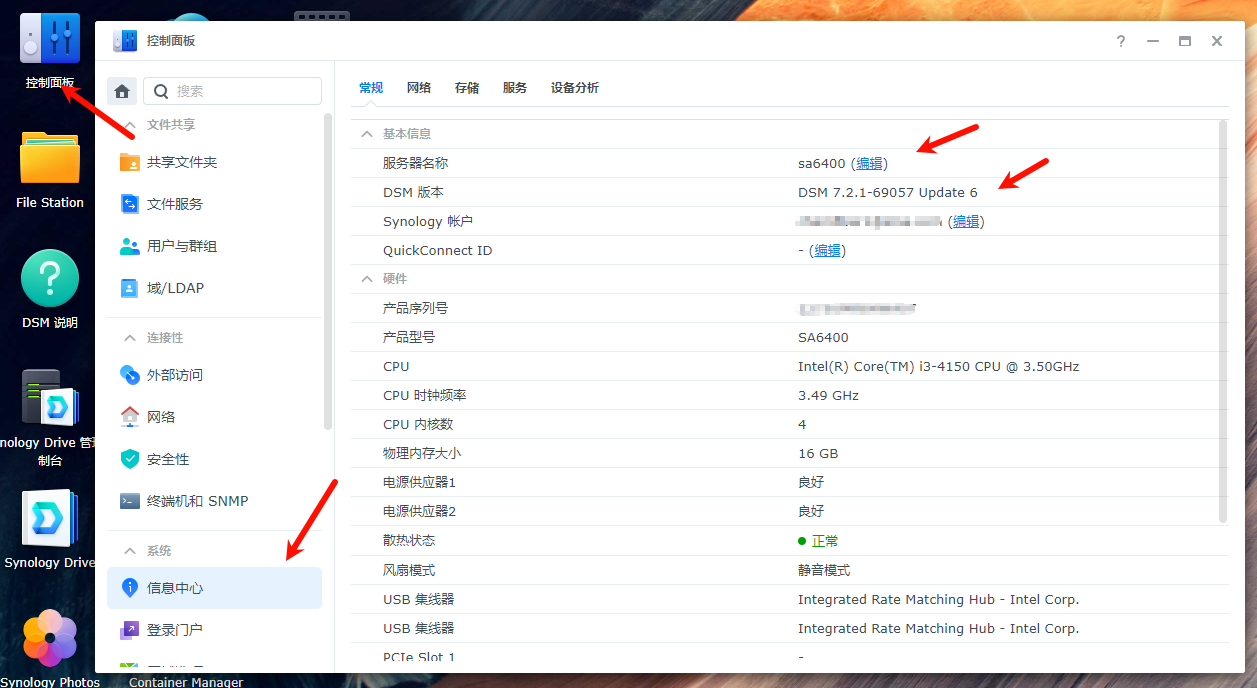The image size is (1257, 688).
Task: Click the 服务器名称 label
Action: [416, 163]
